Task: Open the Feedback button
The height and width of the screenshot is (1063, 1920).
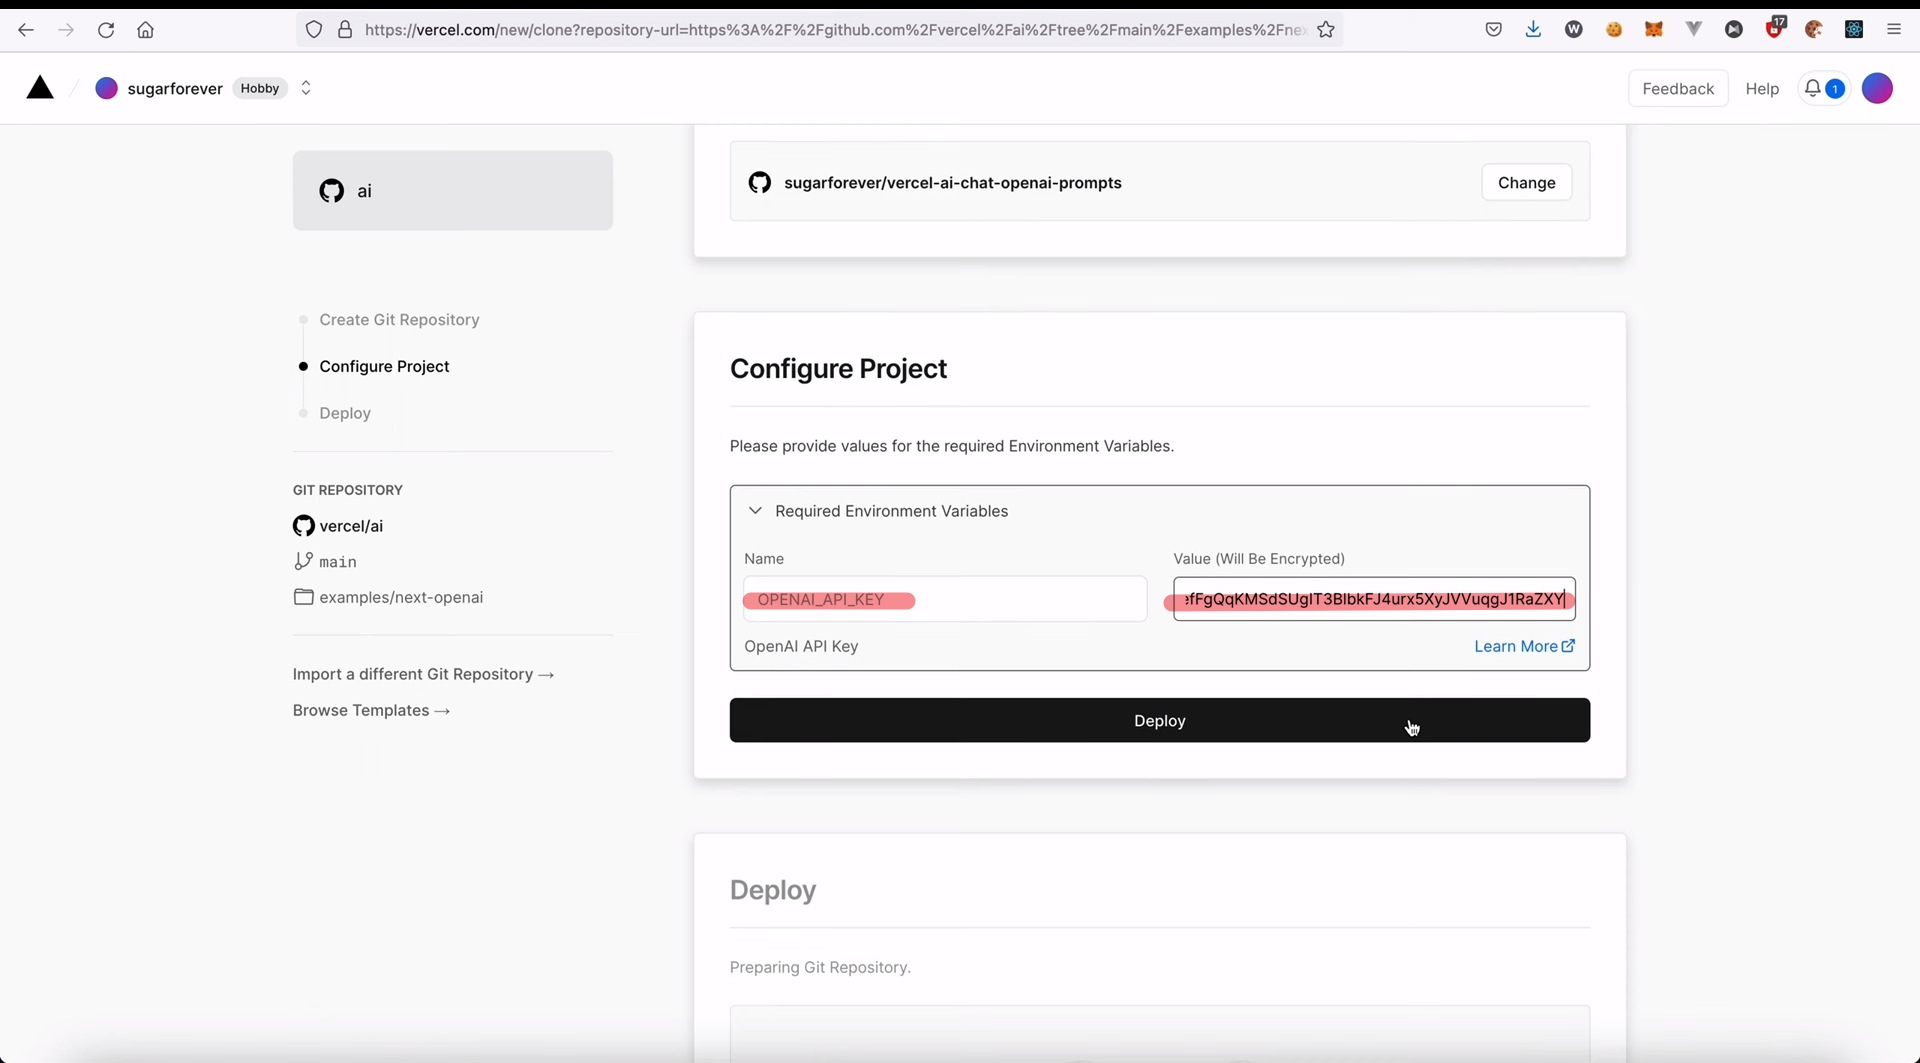Action: pyautogui.click(x=1677, y=89)
